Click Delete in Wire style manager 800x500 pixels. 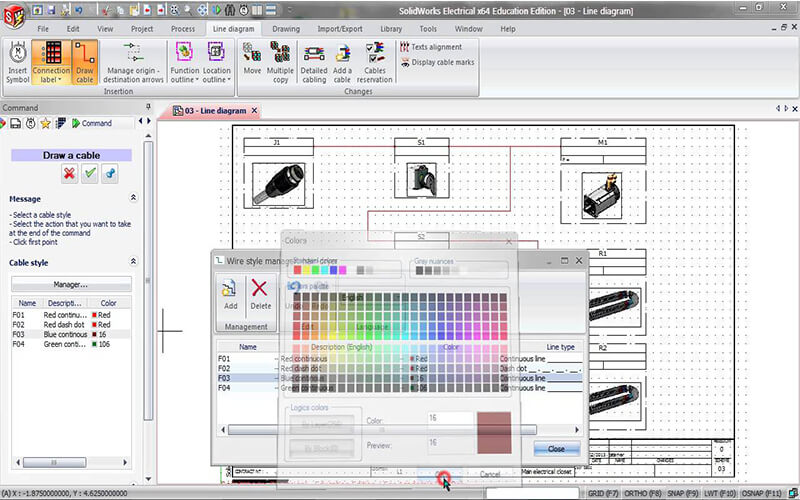[260, 293]
